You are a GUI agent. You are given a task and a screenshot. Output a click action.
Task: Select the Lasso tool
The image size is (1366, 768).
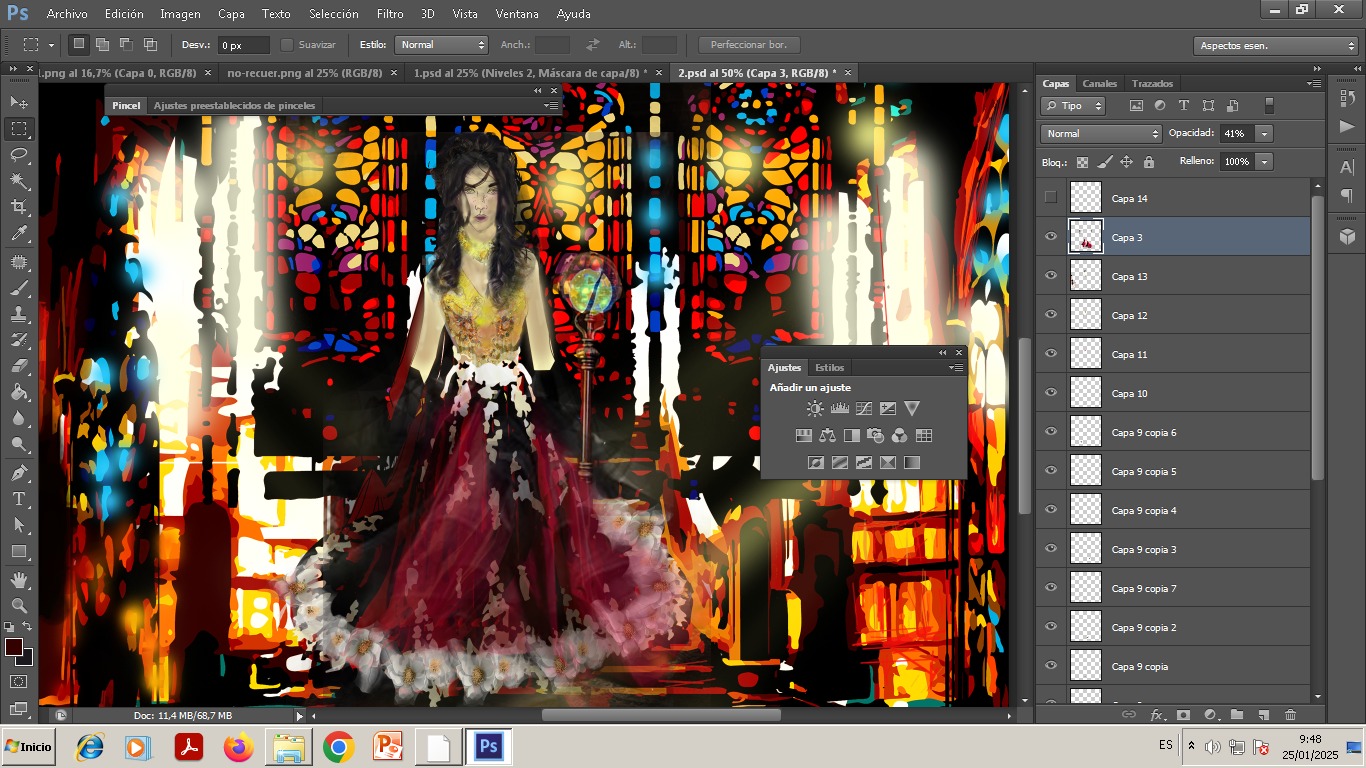pos(19,154)
